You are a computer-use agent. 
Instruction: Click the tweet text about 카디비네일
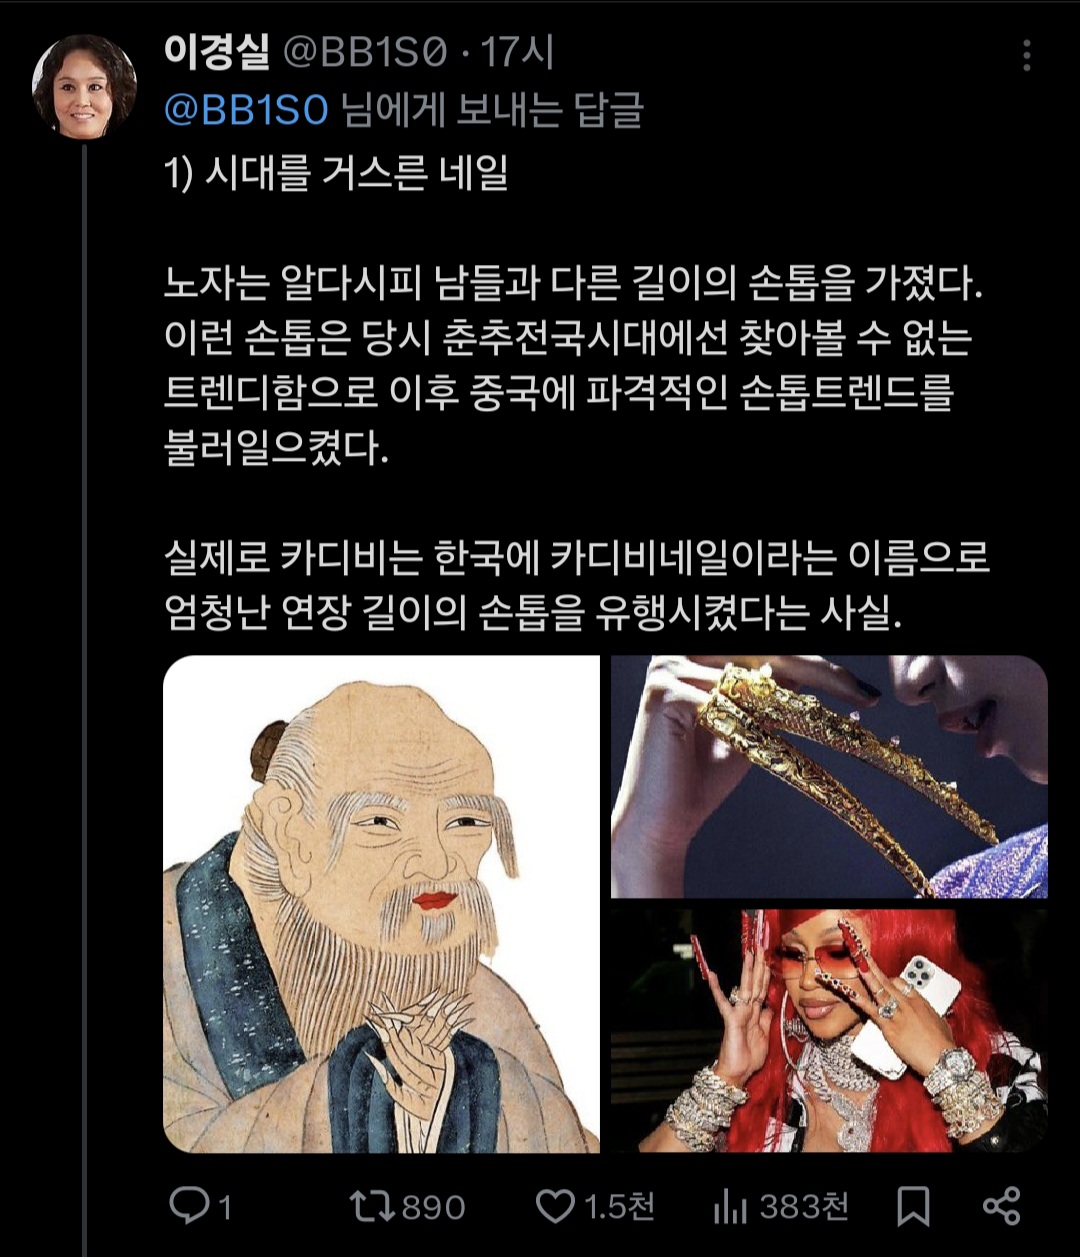(x=576, y=587)
